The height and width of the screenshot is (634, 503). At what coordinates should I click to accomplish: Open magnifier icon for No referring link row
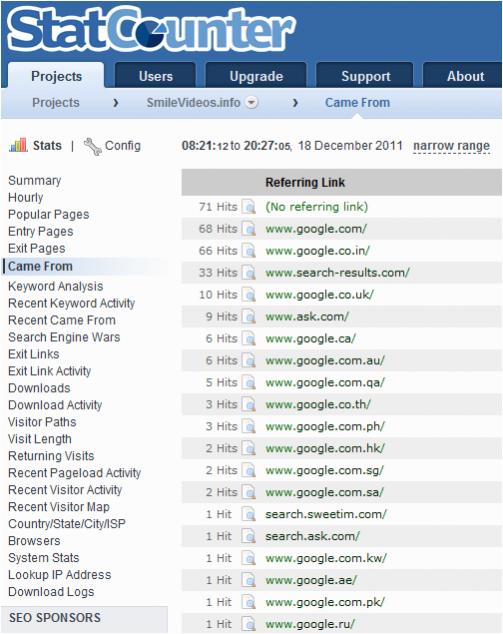tap(249, 207)
